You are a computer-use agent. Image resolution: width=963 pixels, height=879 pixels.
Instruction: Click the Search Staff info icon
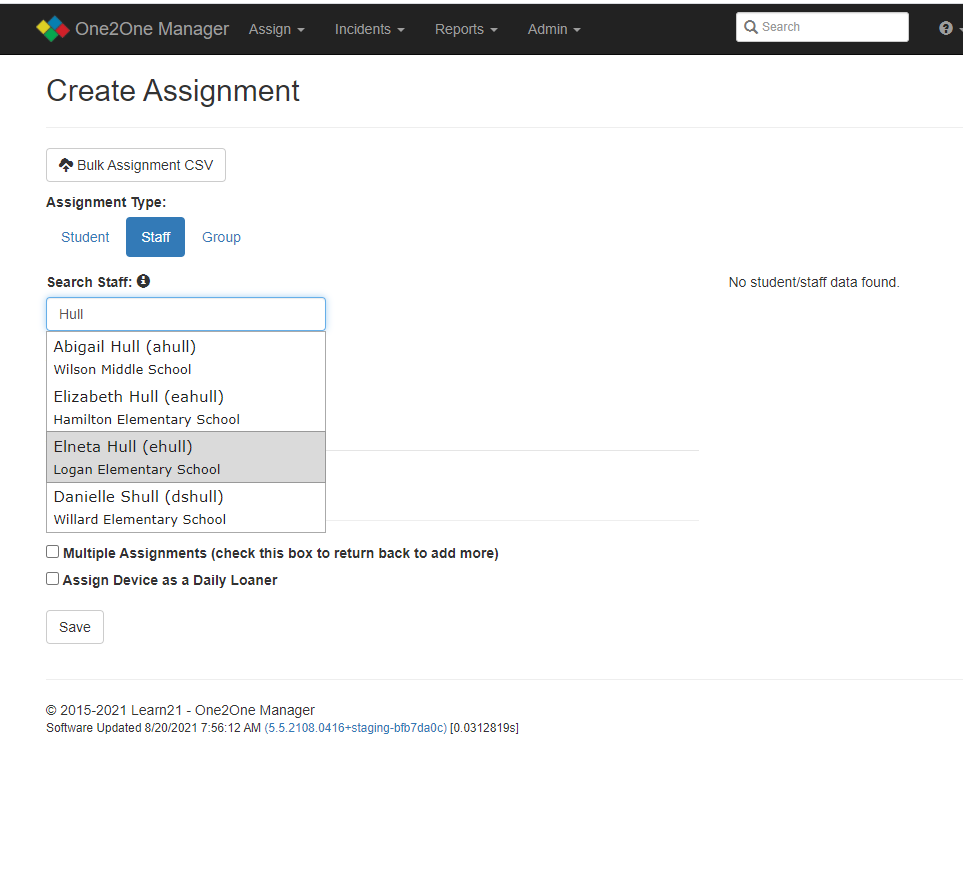pos(143,282)
